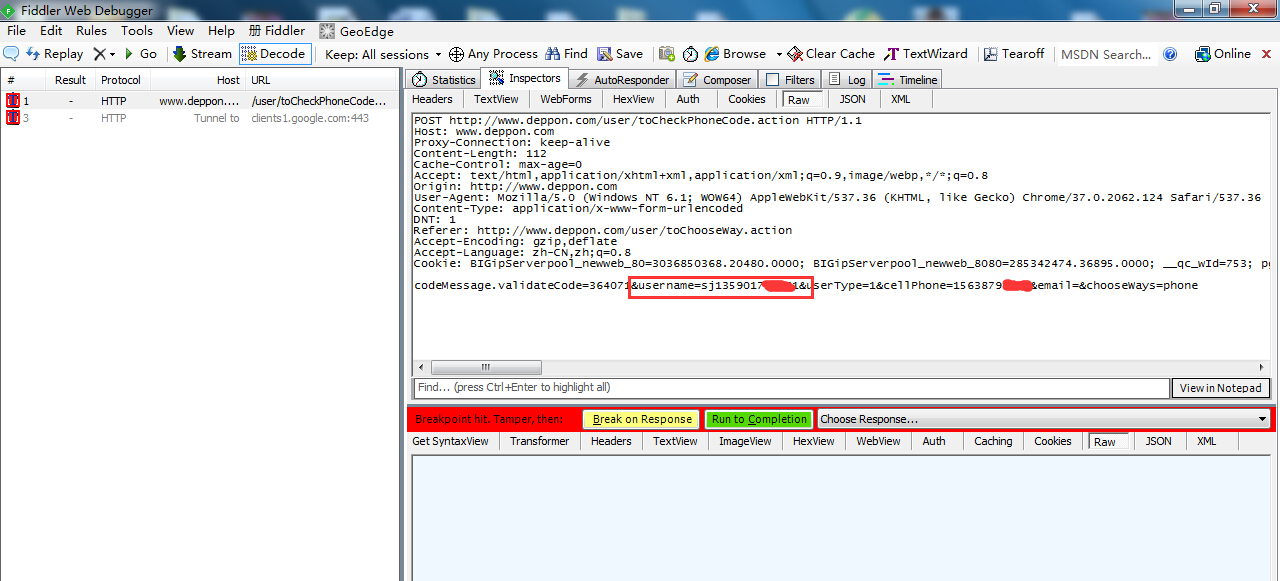Select the response WebView tab

879,441
